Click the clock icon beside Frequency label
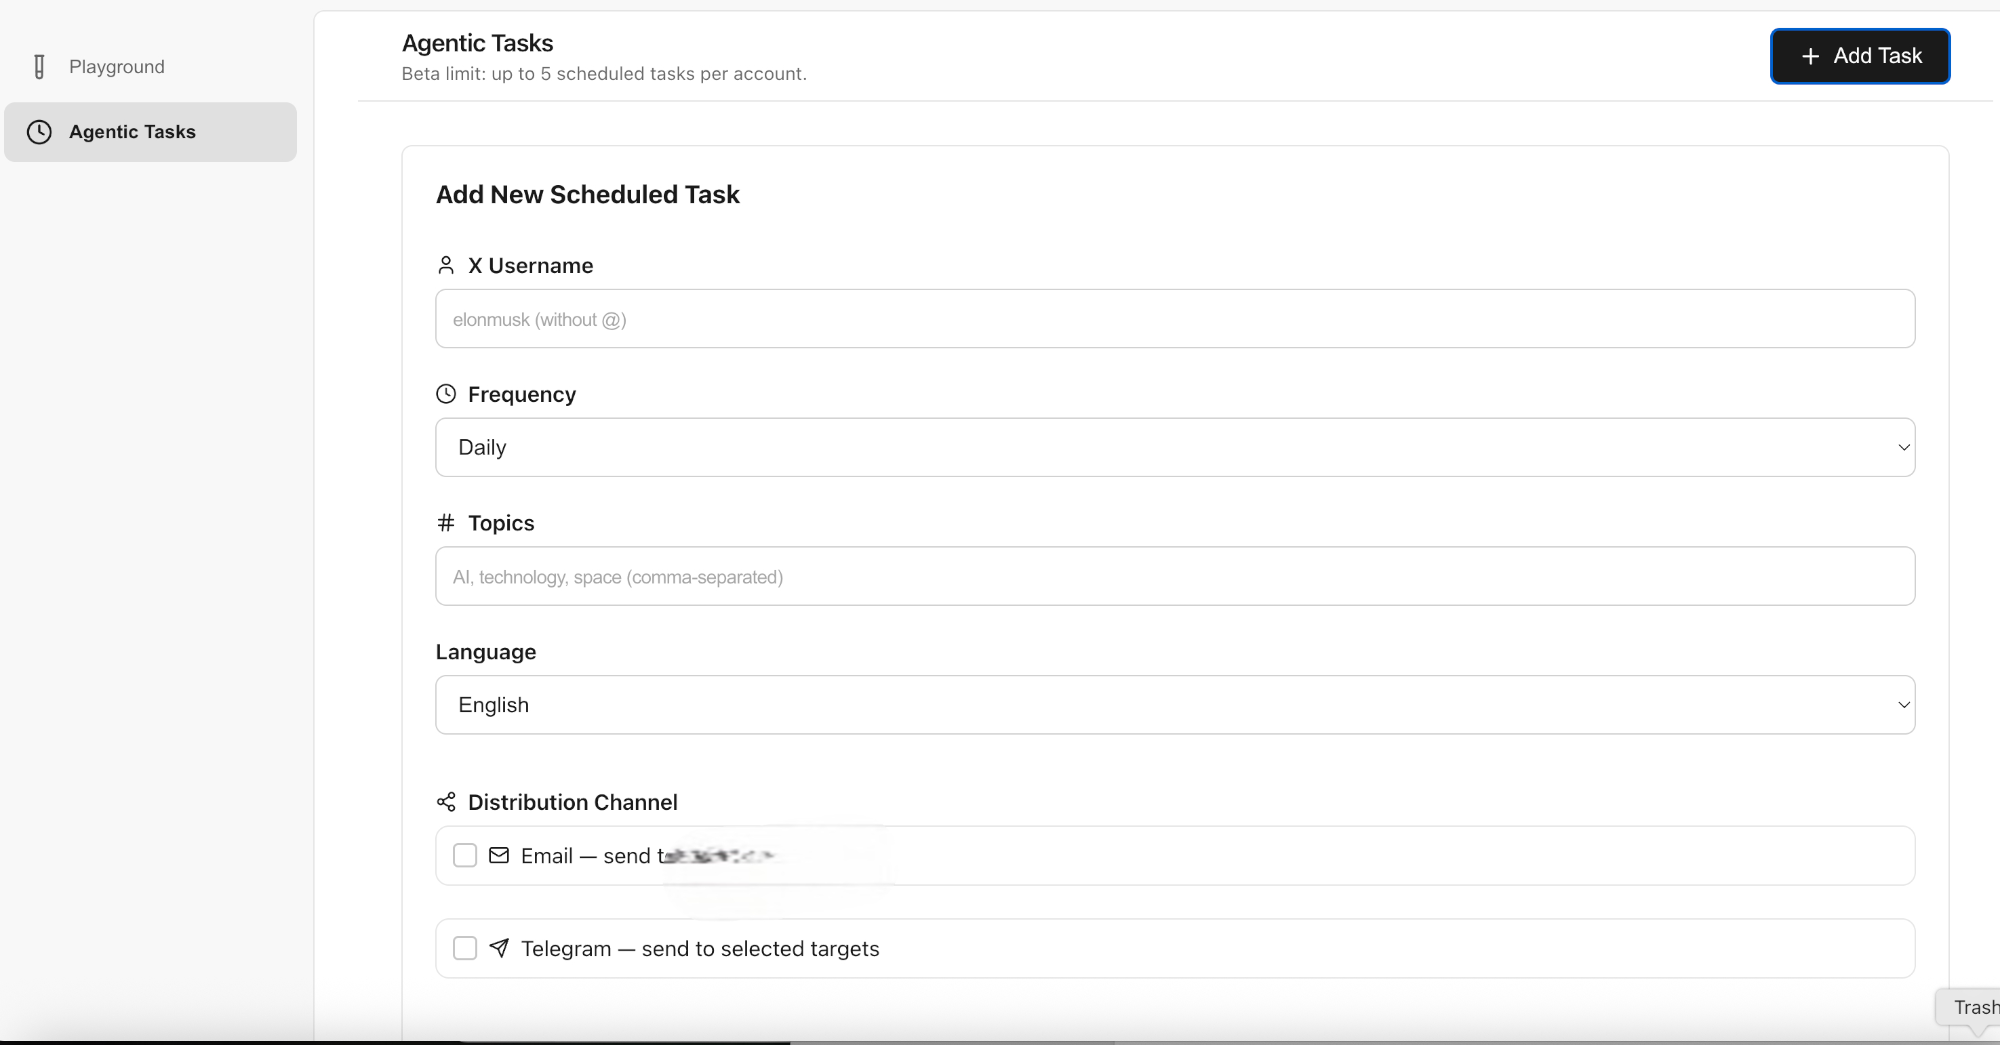The image size is (2000, 1045). 445,394
